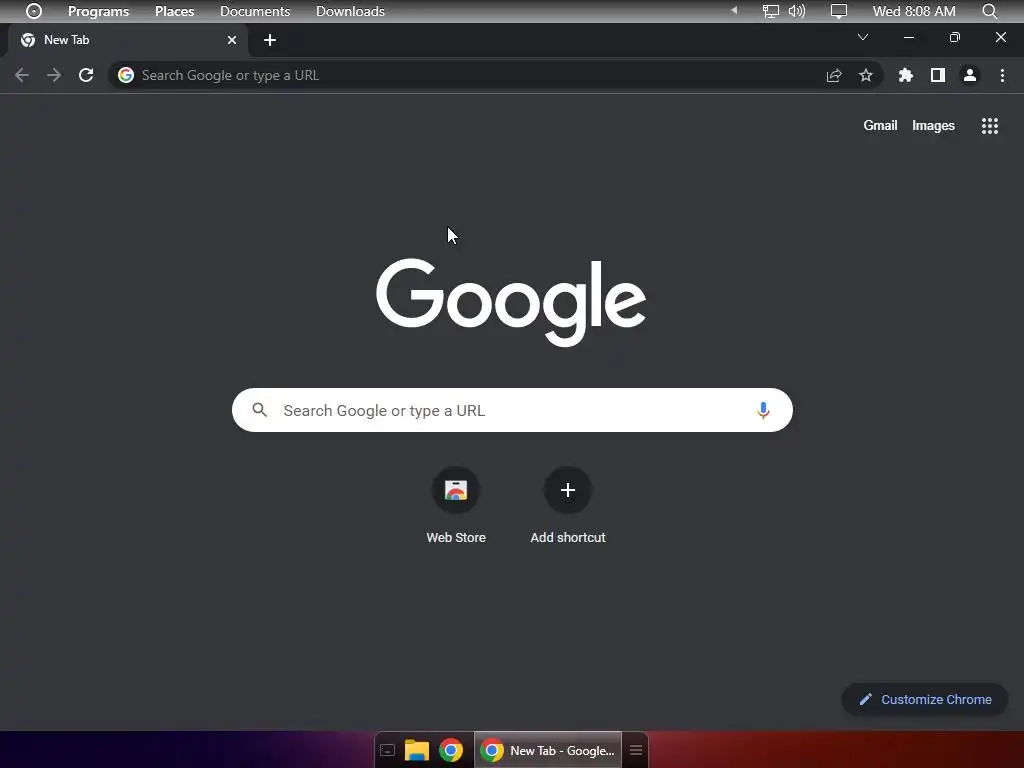The height and width of the screenshot is (768, 1024).
Task: Reload the current page
Action: pyautogui.click(x=86, y=75)
